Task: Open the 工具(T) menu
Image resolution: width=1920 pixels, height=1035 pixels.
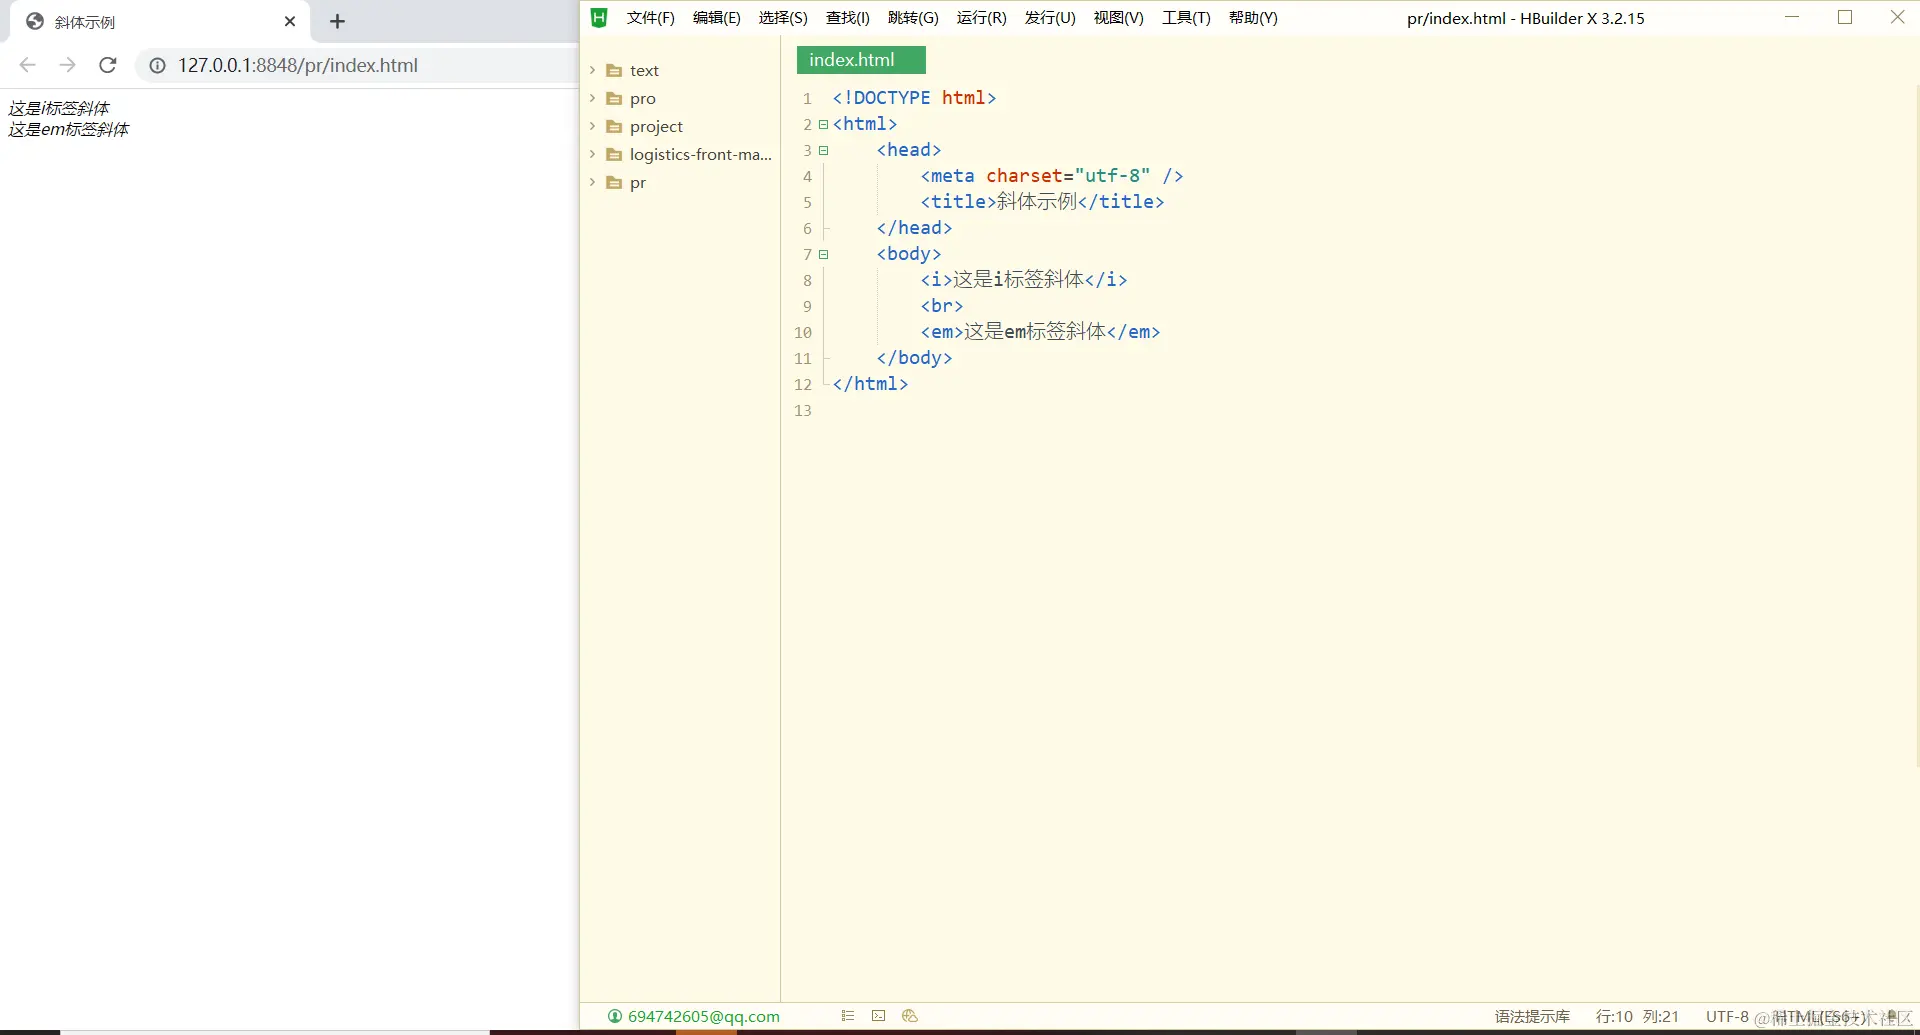Action: point(1186,18)
